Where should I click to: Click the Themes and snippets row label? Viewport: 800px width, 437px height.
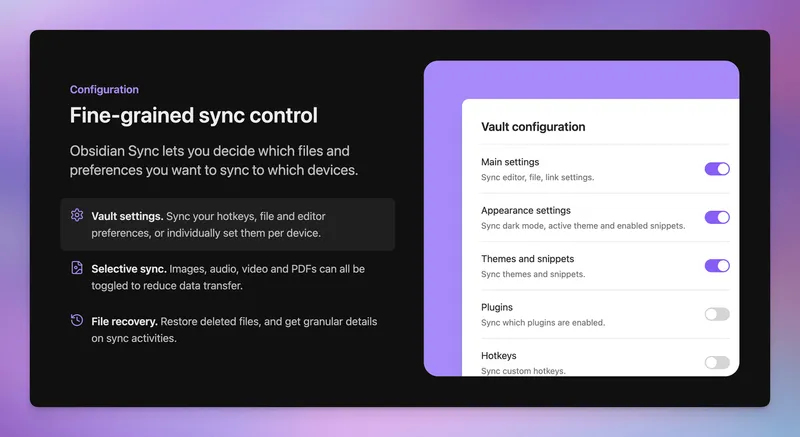click(x=528, y=259)
